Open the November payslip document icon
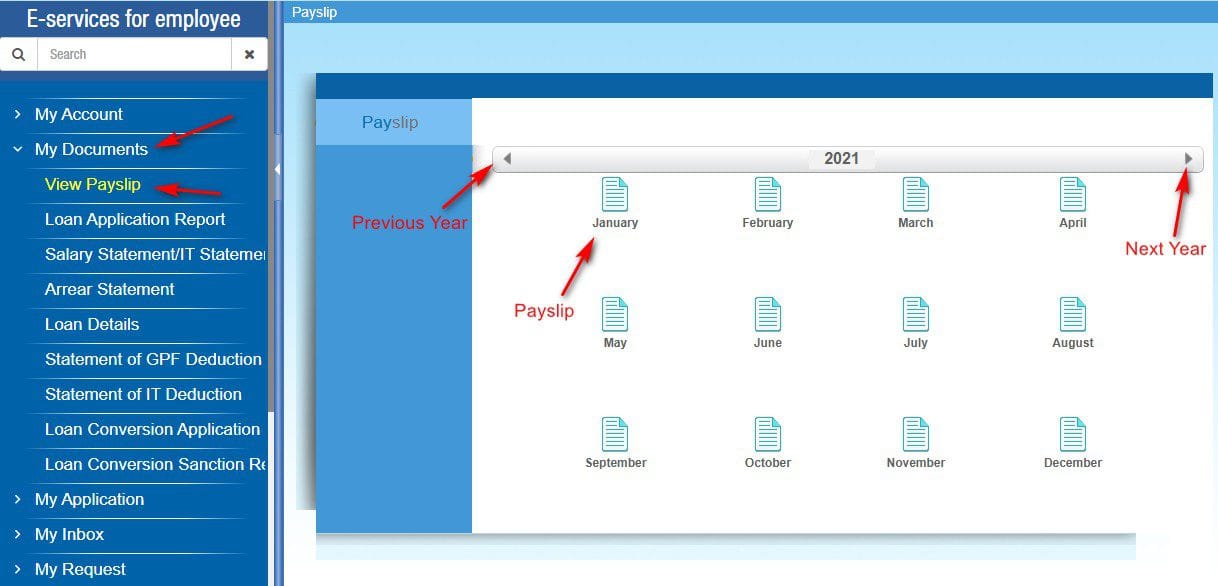Image resolution: width=1218 pixels, height=586 pixels. (x=916, y=434)
